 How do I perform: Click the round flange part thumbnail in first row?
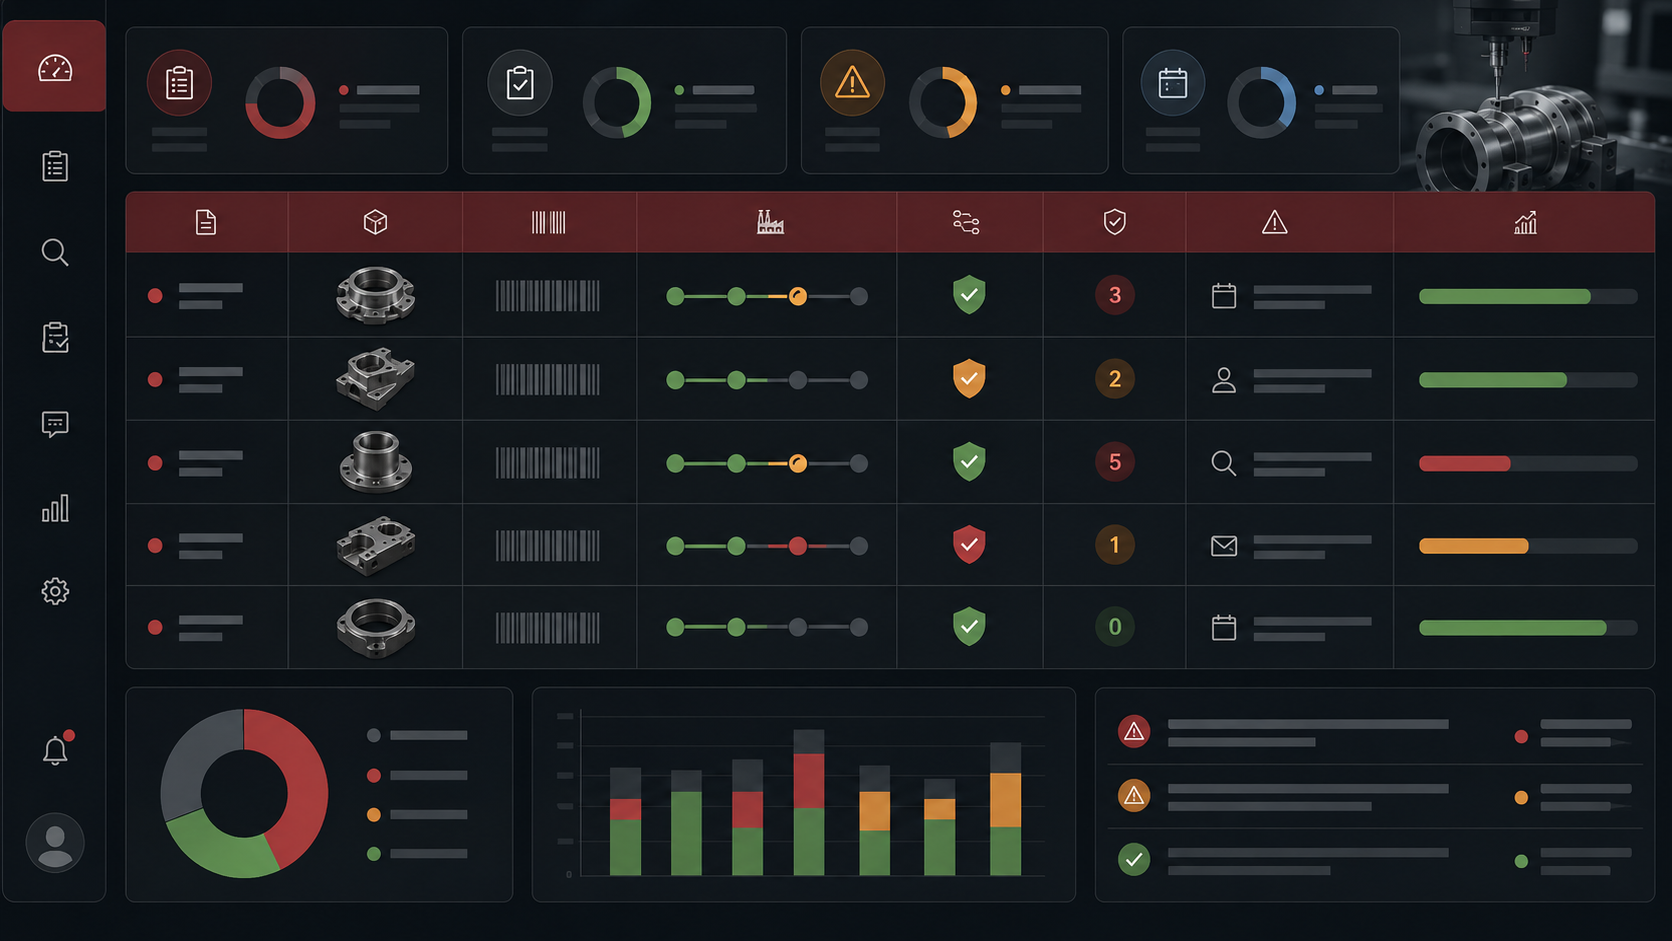click(x=375, y=295)
